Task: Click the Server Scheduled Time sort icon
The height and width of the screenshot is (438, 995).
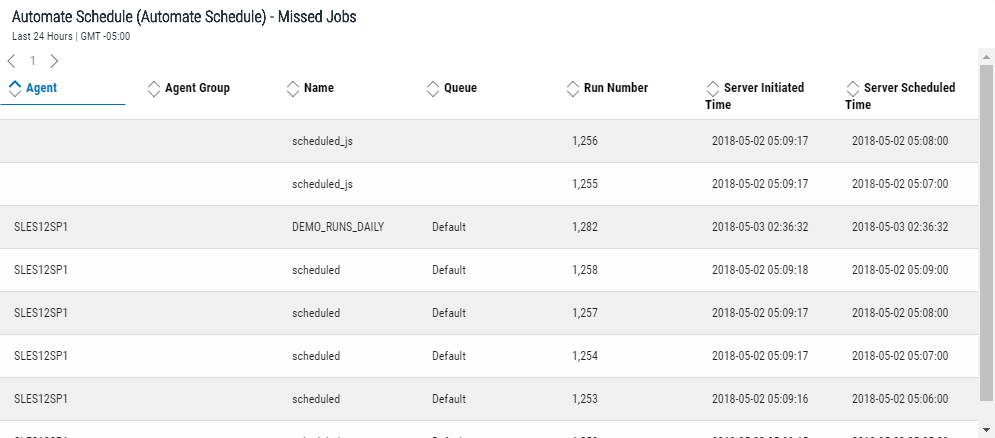Action: coord(853,88)
